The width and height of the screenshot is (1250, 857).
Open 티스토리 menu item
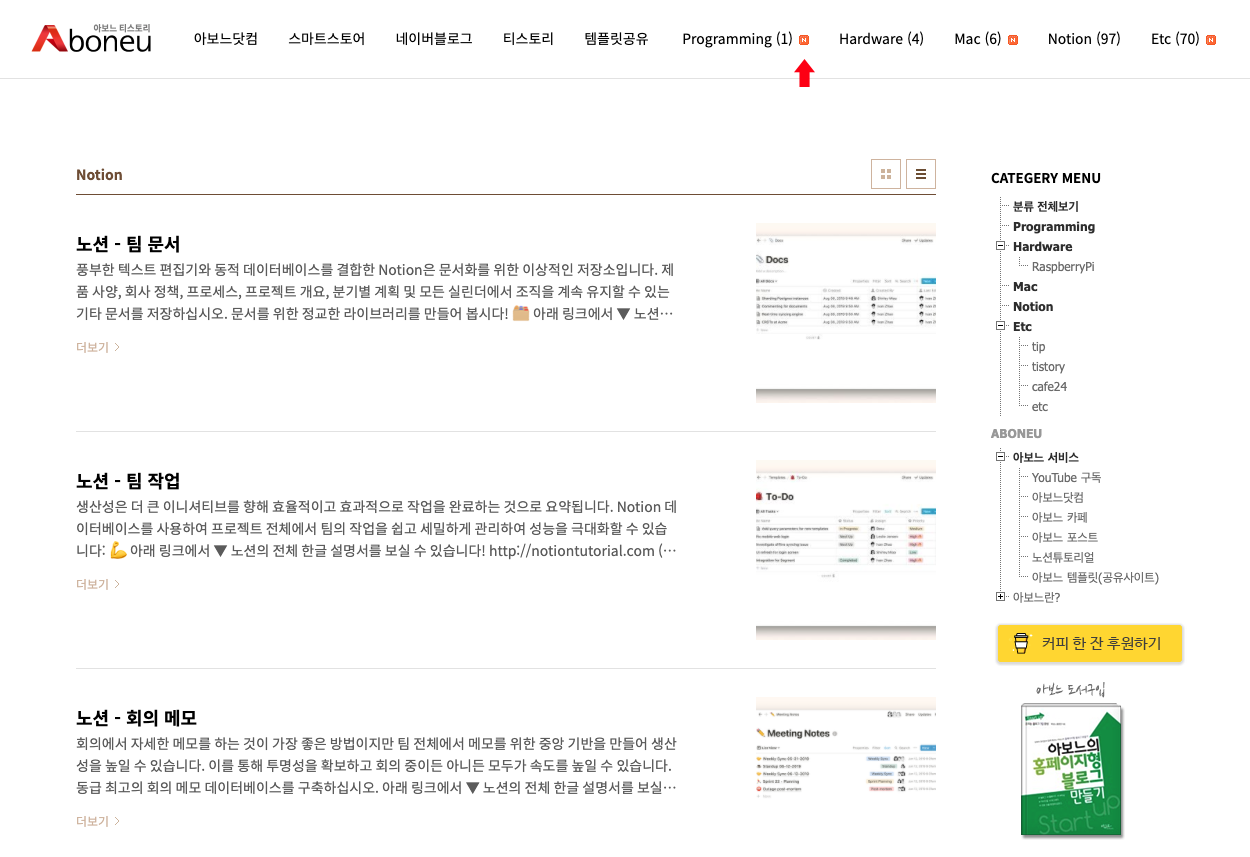point(528,39)
